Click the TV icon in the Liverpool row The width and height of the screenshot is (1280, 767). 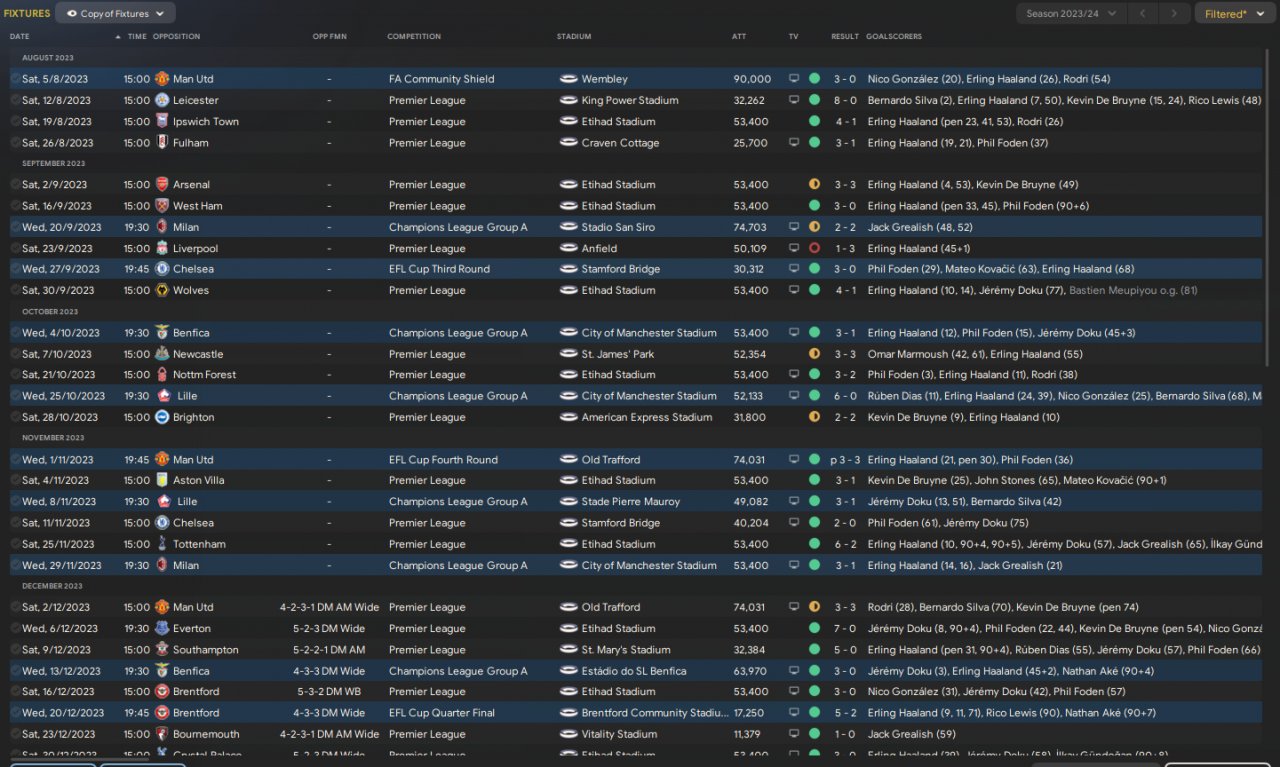click(x=795, y=248)
